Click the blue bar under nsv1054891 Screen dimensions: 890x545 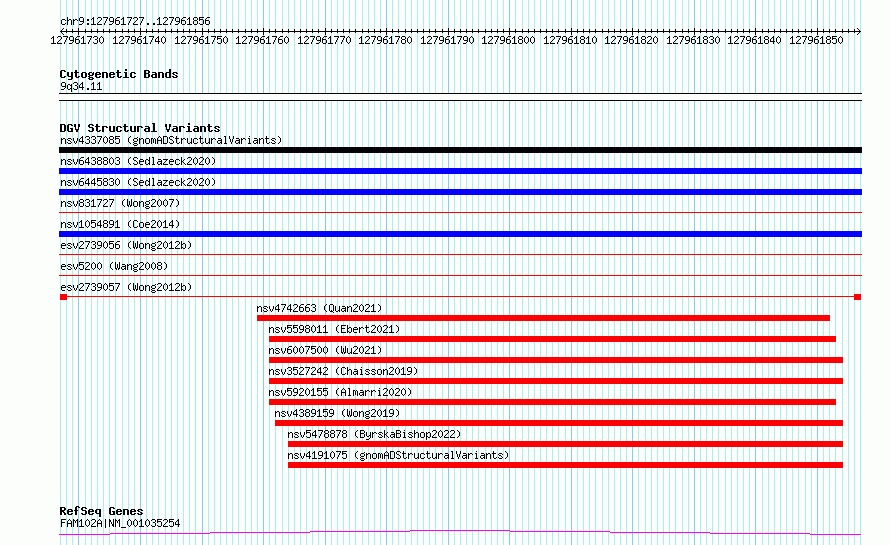(x=460, y=234)
